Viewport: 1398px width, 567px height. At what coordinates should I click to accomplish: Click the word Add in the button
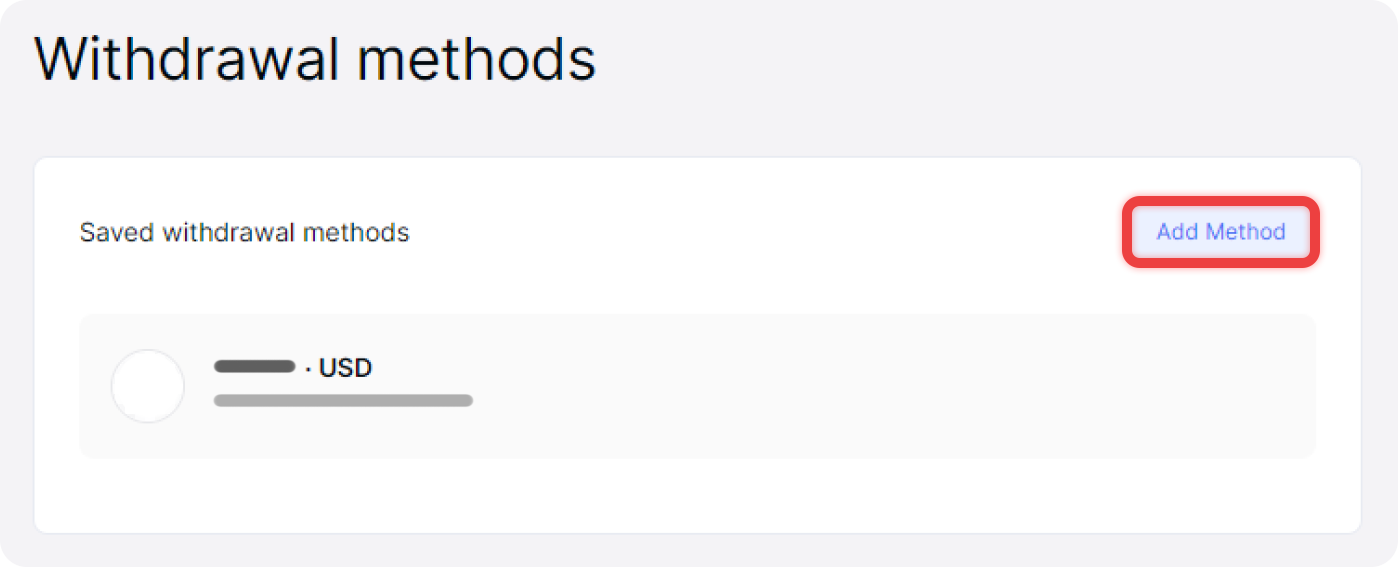click(1177, 232)
